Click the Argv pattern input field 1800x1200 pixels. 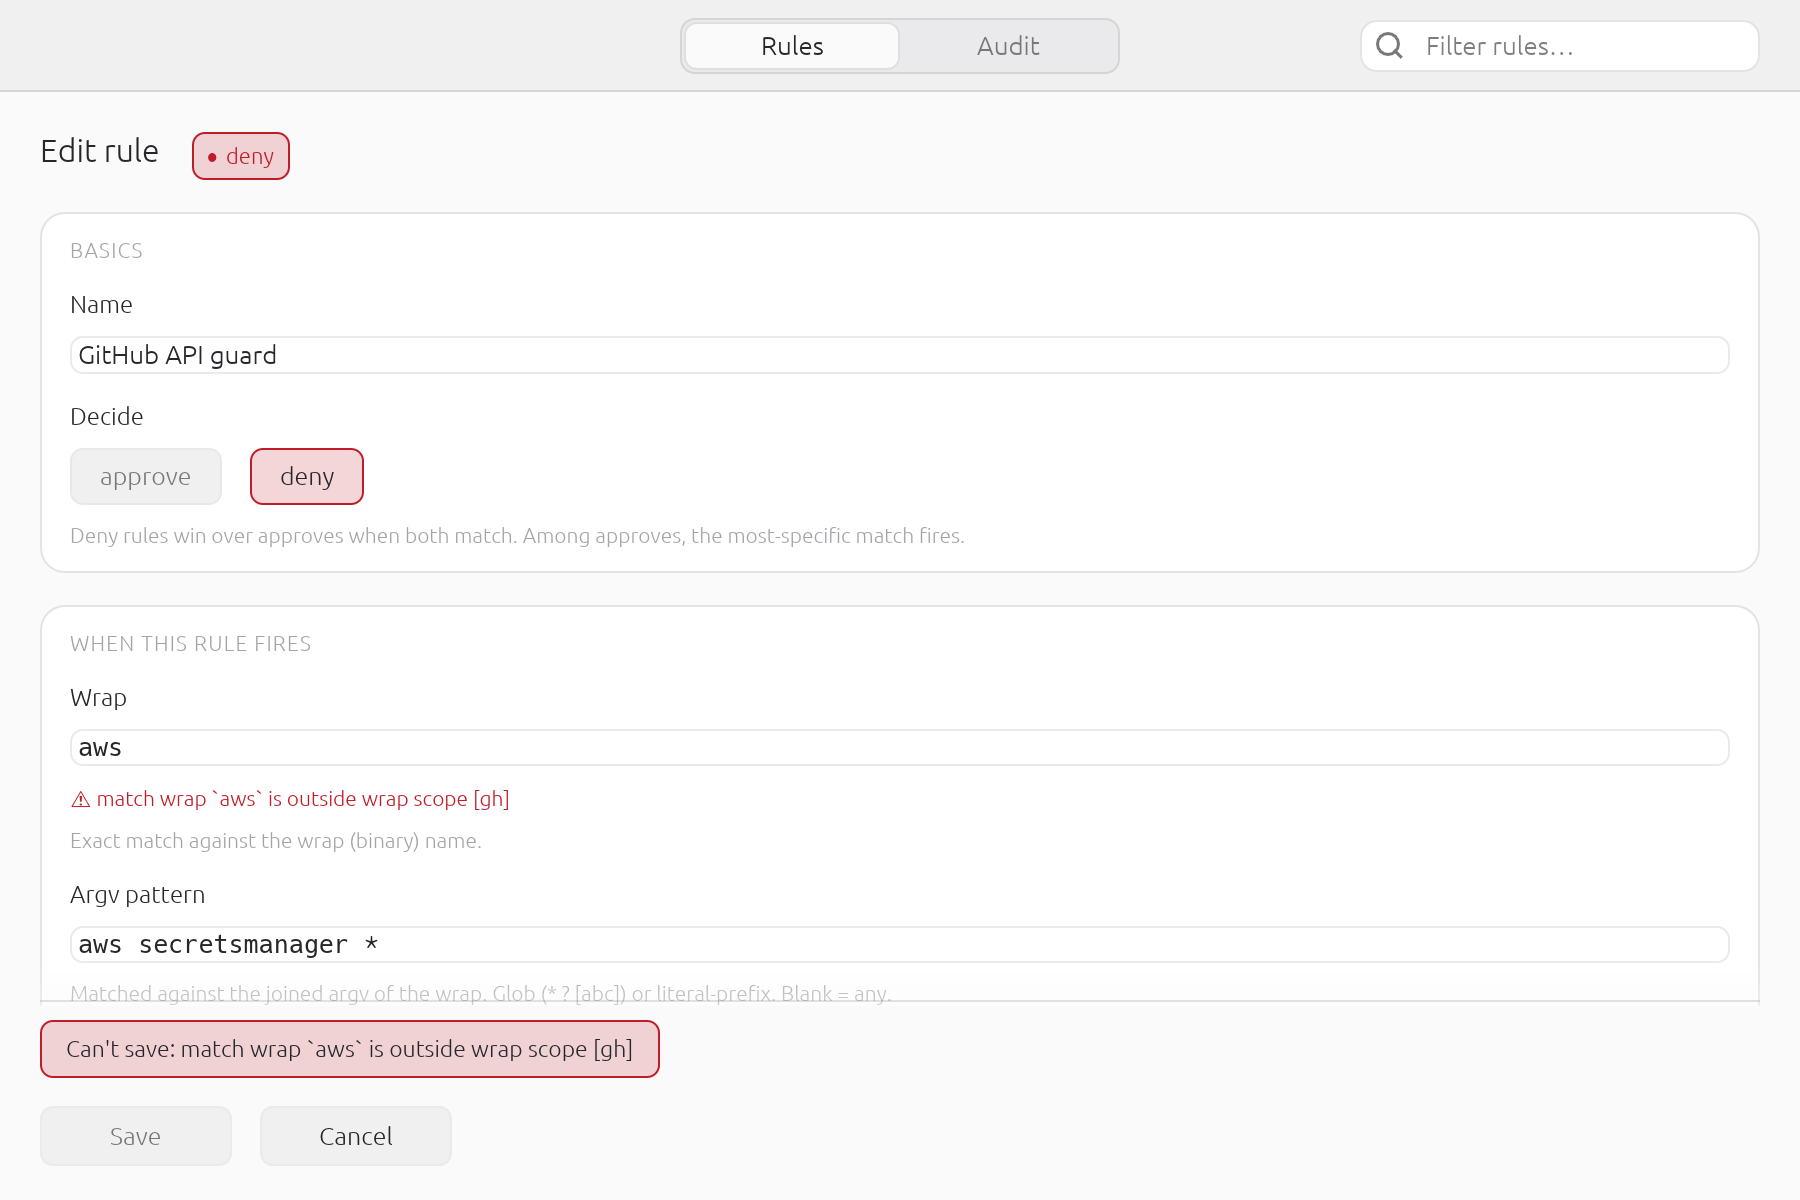(x=900, y=945)
